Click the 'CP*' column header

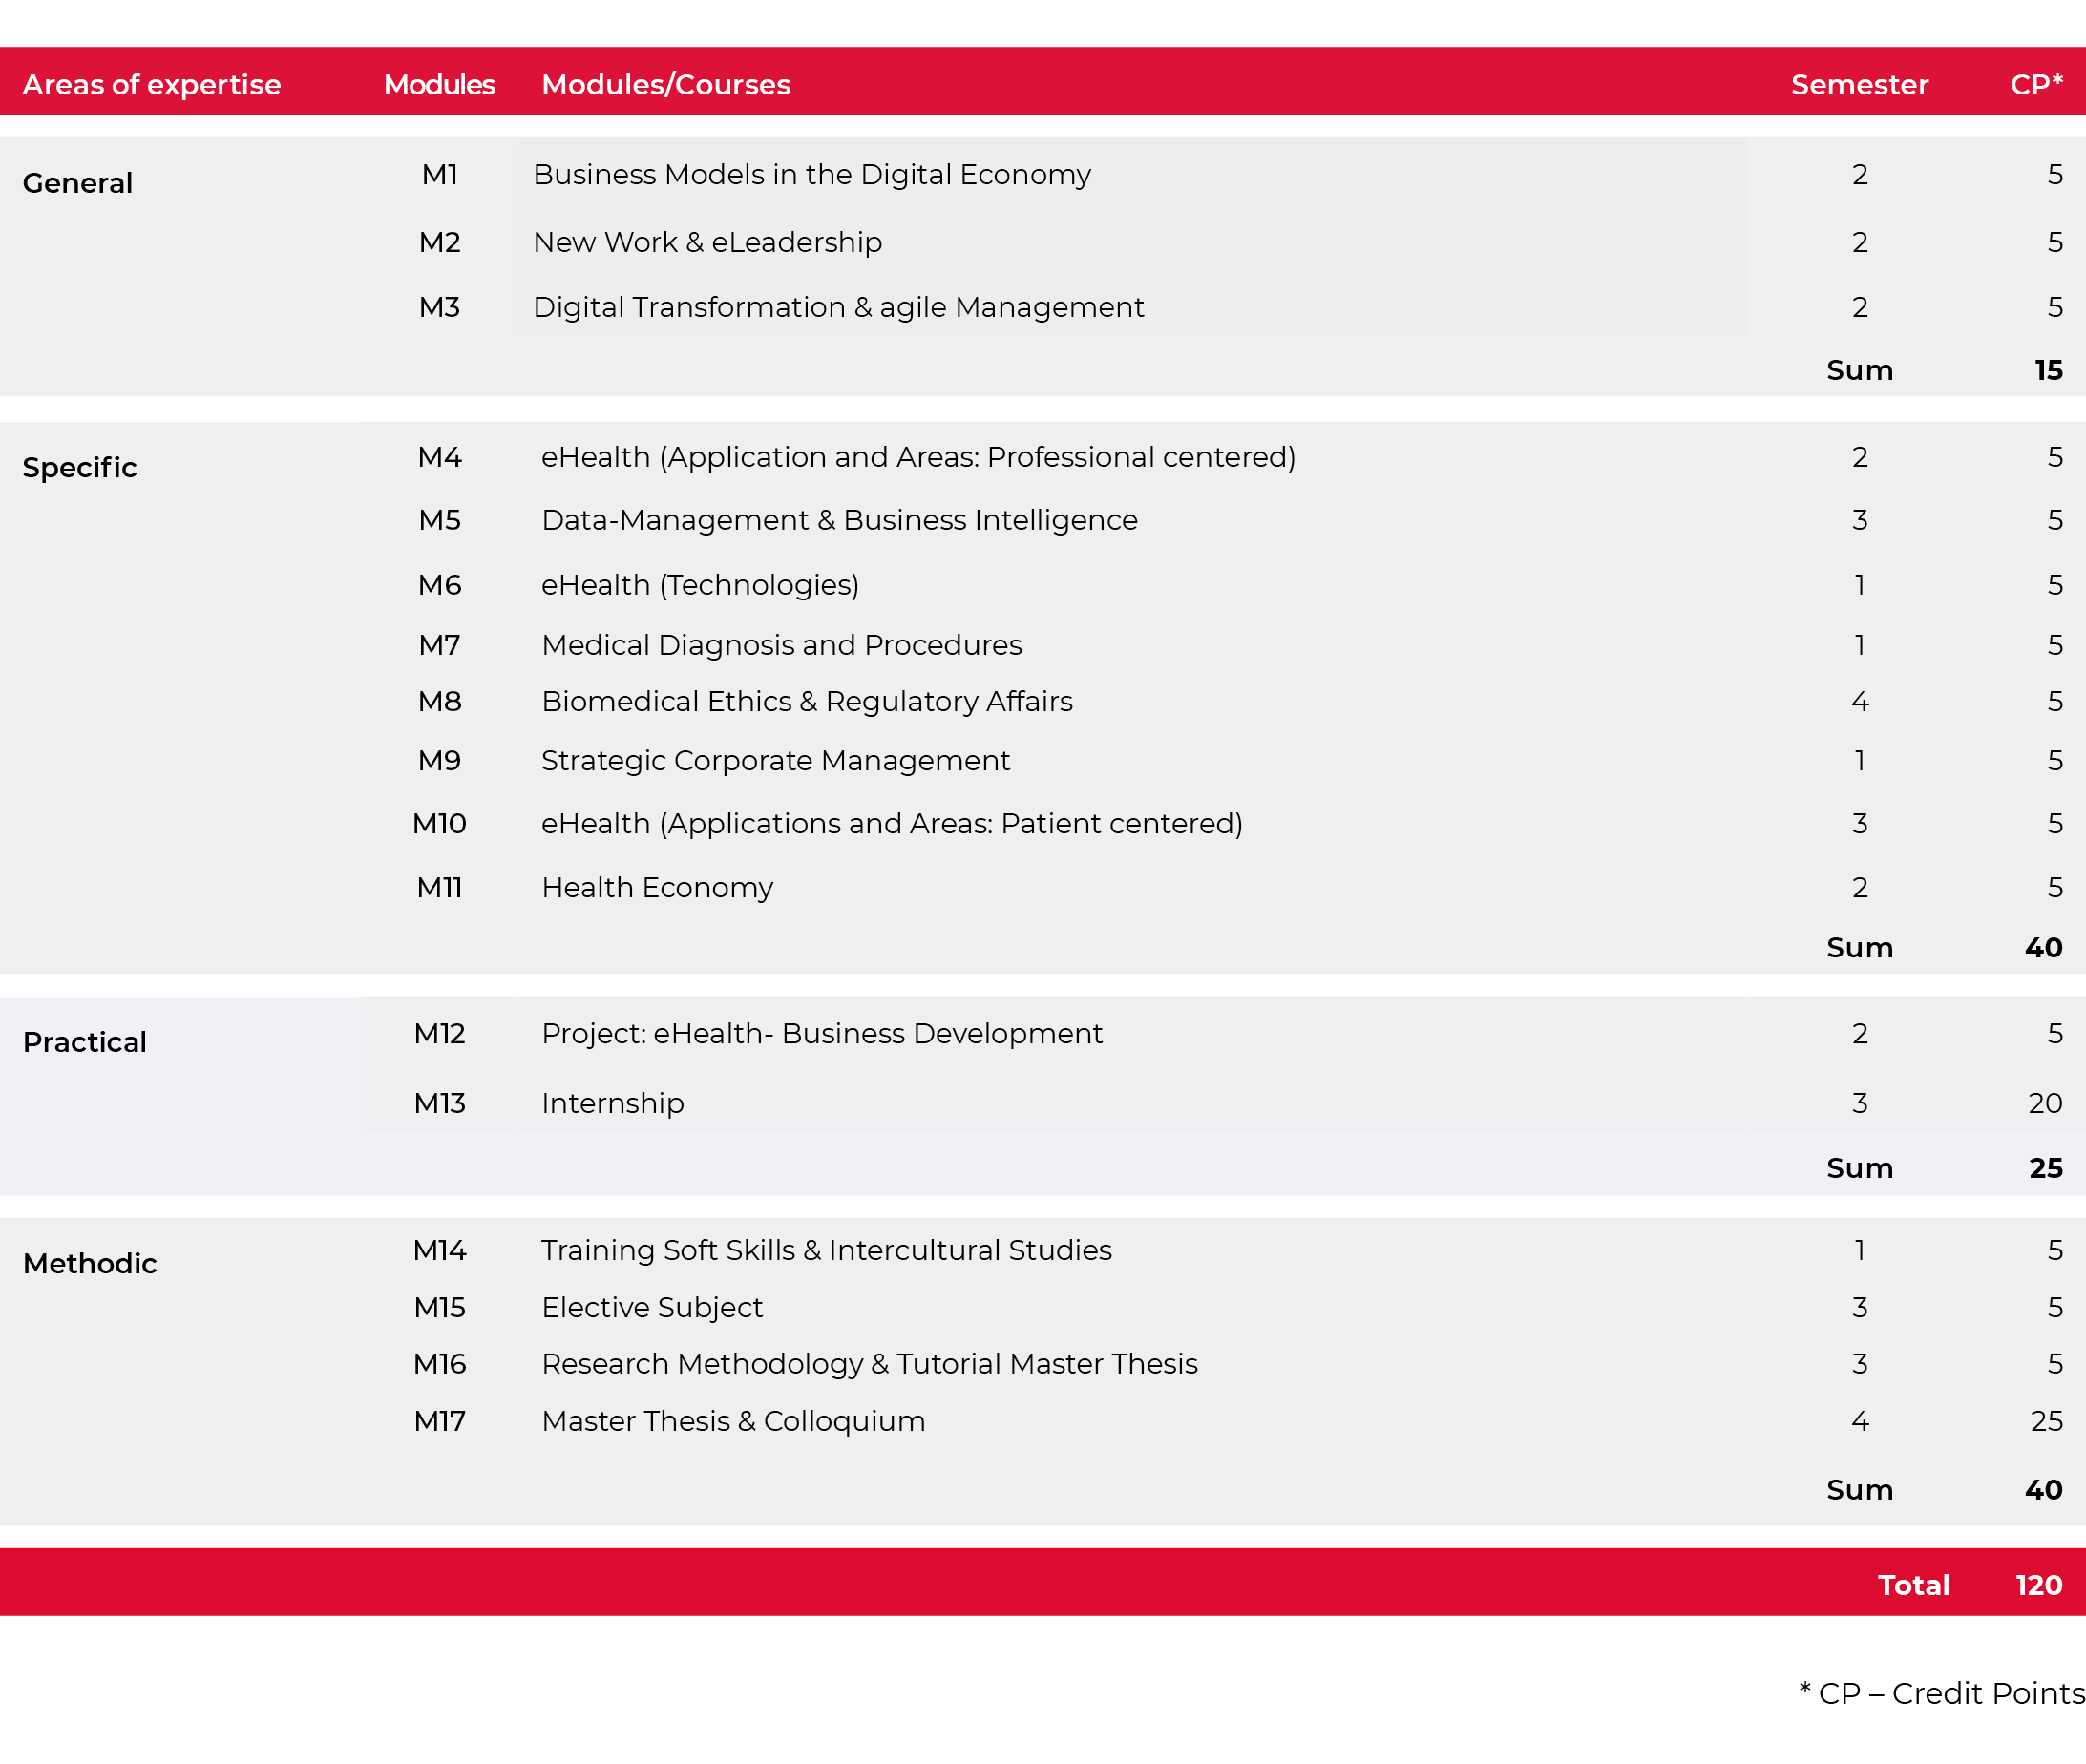point(2035,85)
